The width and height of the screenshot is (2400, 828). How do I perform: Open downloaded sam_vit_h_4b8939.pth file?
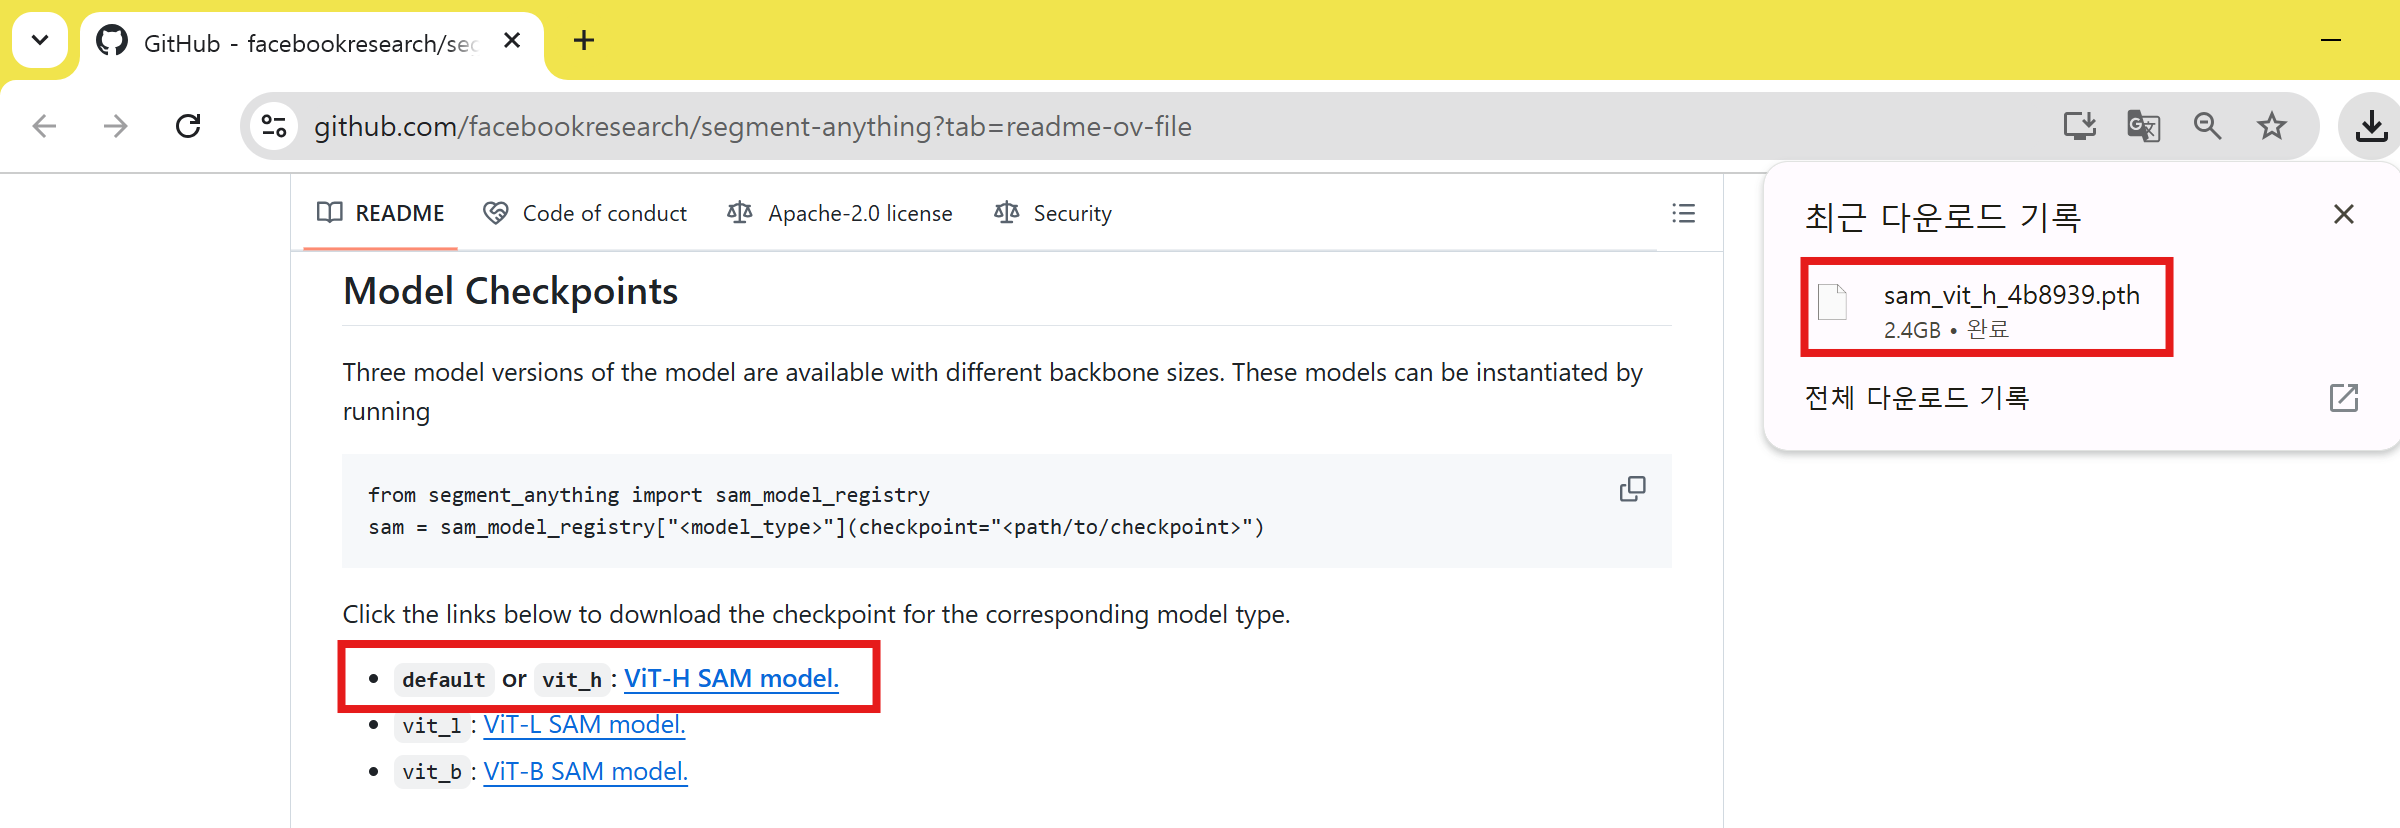[x=1986, y=308]
